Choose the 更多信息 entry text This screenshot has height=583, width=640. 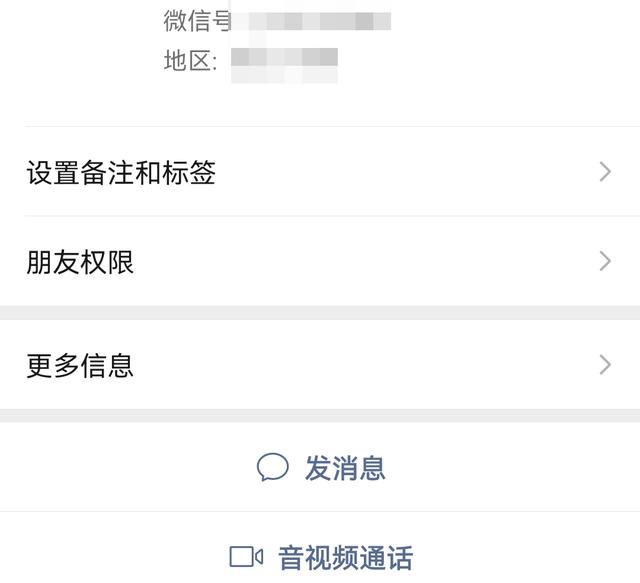pos(80,365)
